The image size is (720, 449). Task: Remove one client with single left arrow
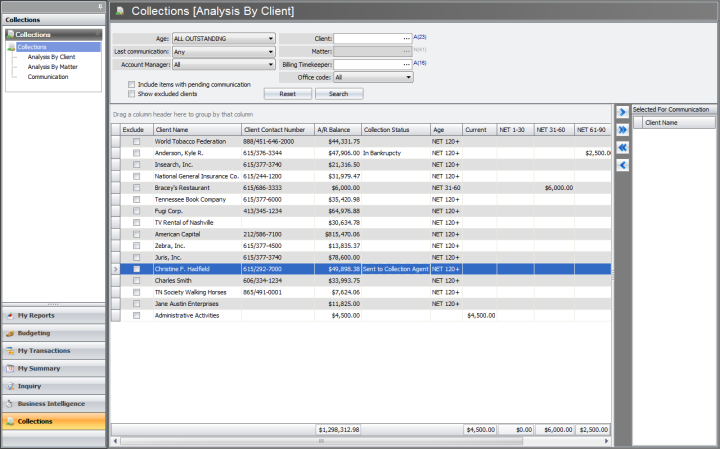[x=622, y=164]
